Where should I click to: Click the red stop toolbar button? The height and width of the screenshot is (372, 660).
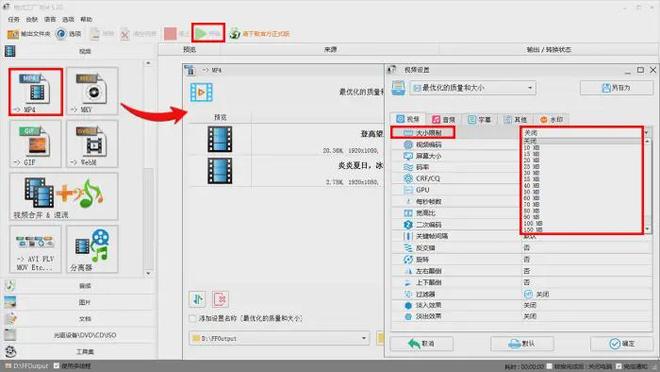tap(170, 34)
